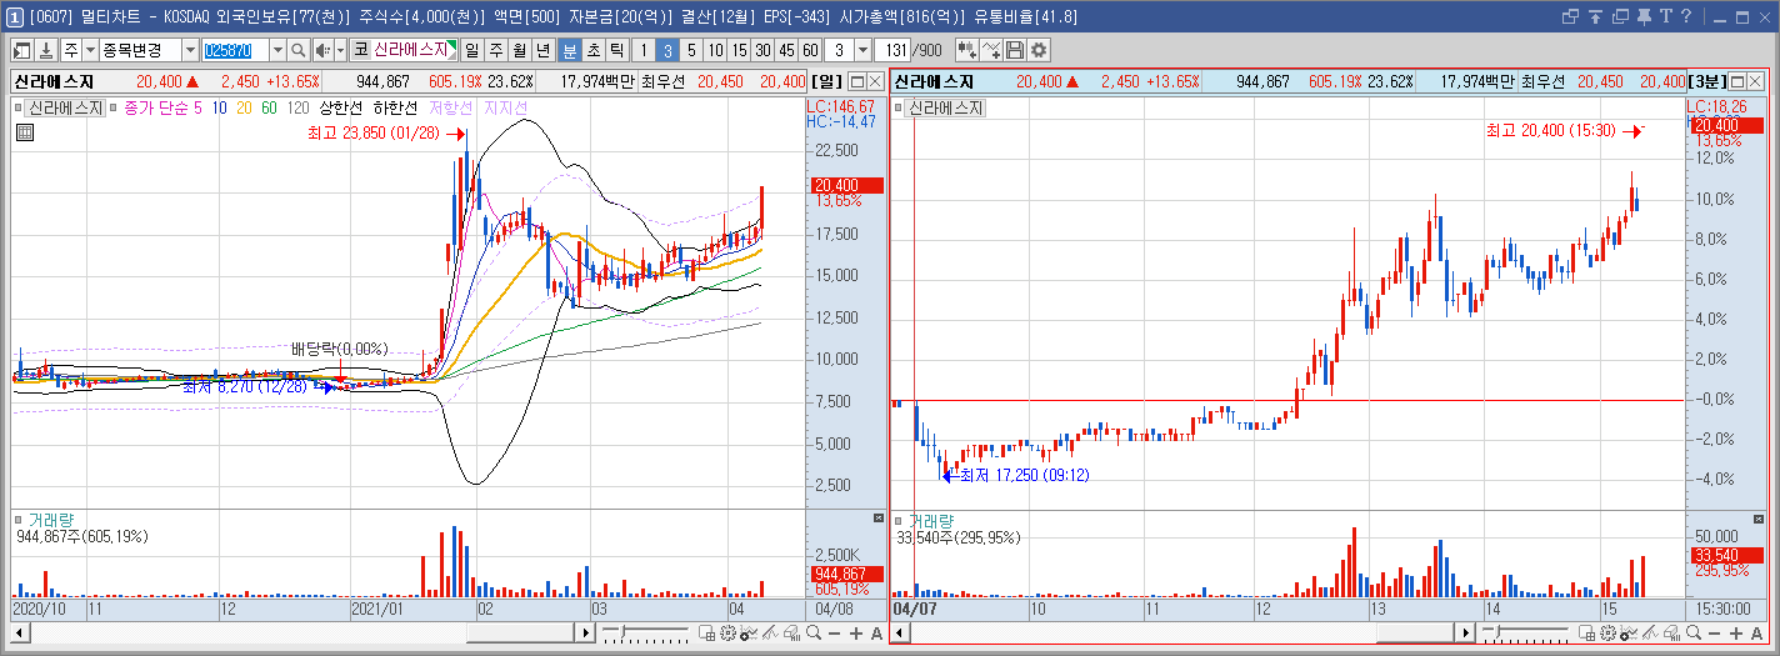Click 거래량 label in 3분 chart
The width and height of the screenshot is (1780, 656).
pyautogui.click(x=931, y=521)
